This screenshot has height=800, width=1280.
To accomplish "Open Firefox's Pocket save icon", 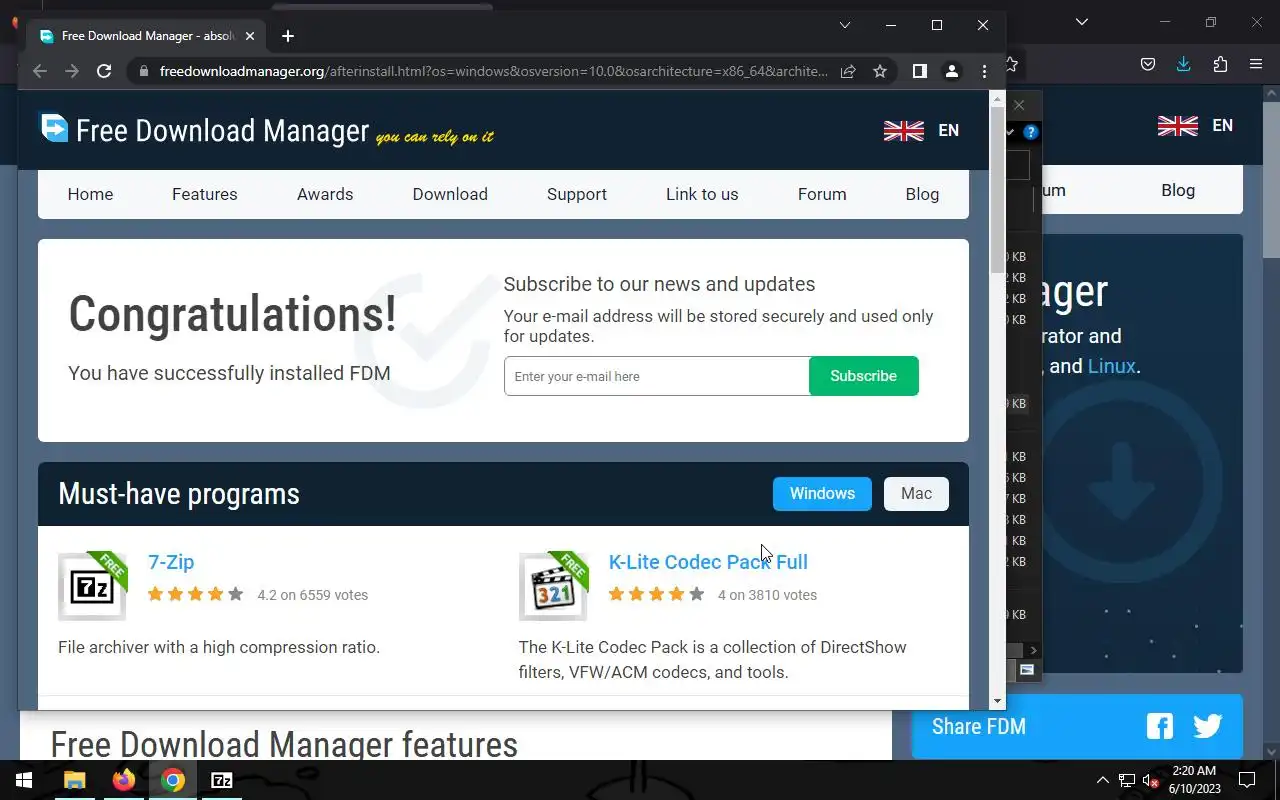I will click(x=1148, y=65).
